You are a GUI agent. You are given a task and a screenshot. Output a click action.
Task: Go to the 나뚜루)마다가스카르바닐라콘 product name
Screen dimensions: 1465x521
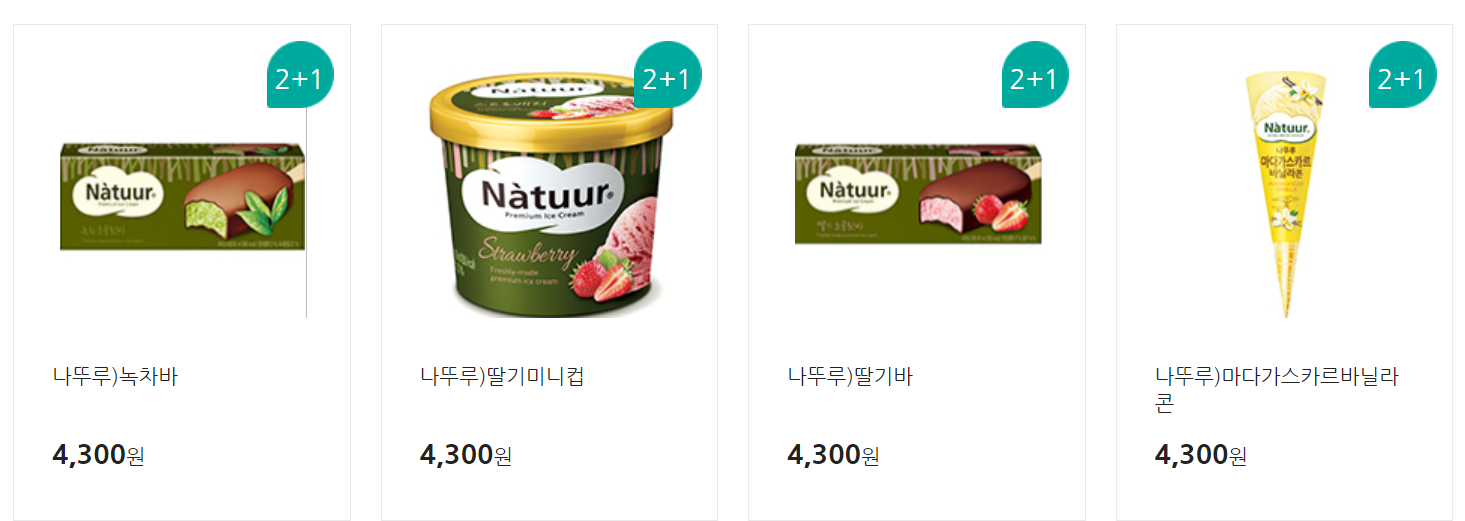pos(1276,390)
